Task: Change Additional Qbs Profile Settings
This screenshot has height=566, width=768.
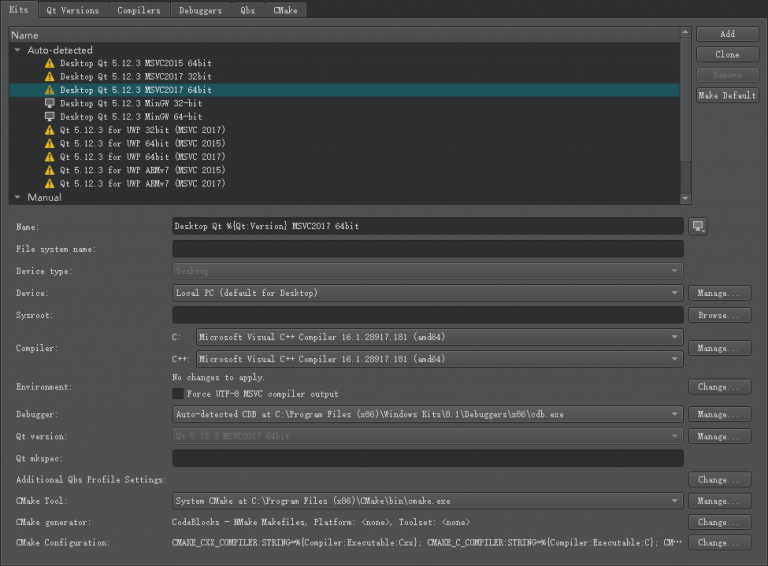Action: (720, 479)
